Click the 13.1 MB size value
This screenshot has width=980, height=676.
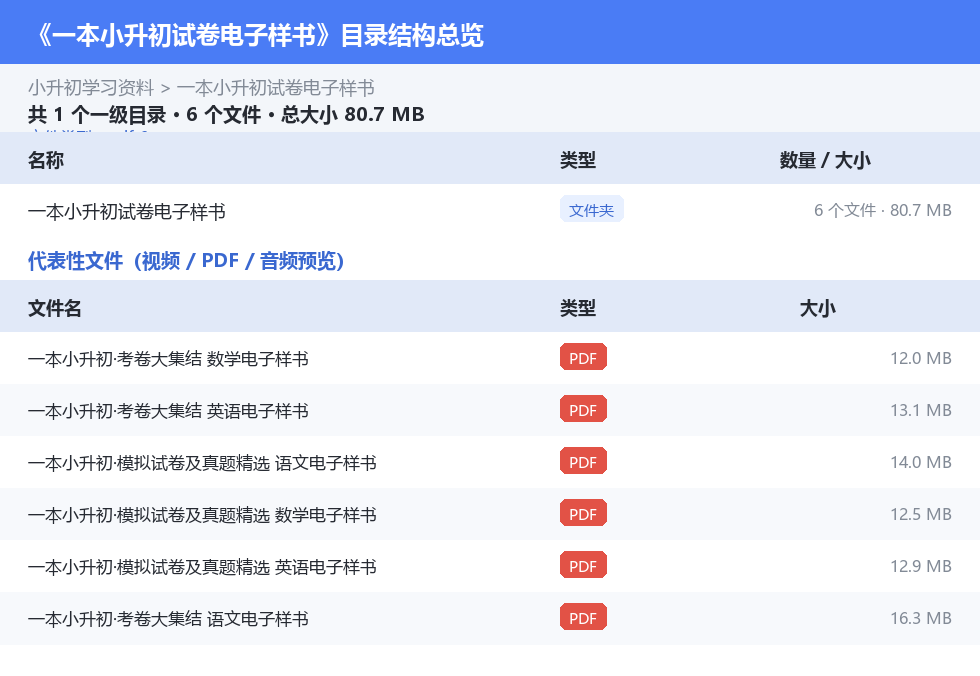(x=921, y=410)
